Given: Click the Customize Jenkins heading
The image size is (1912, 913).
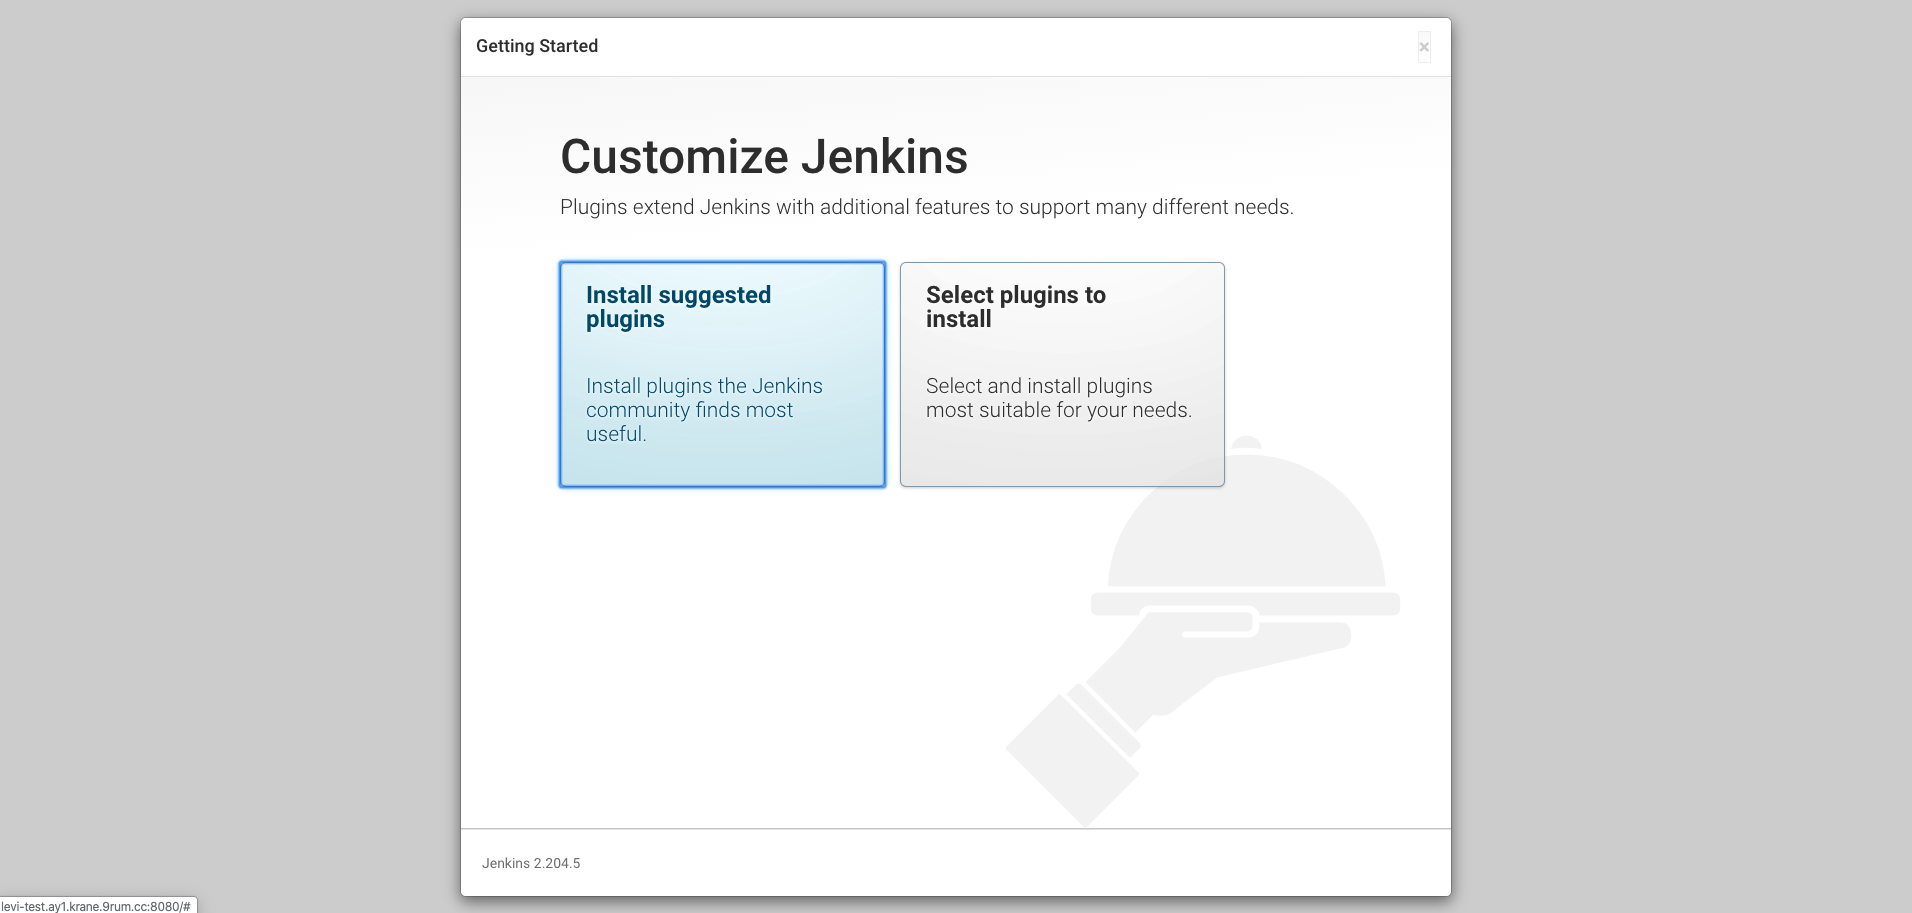Looking at the screenshot, I should pos(764,157).
